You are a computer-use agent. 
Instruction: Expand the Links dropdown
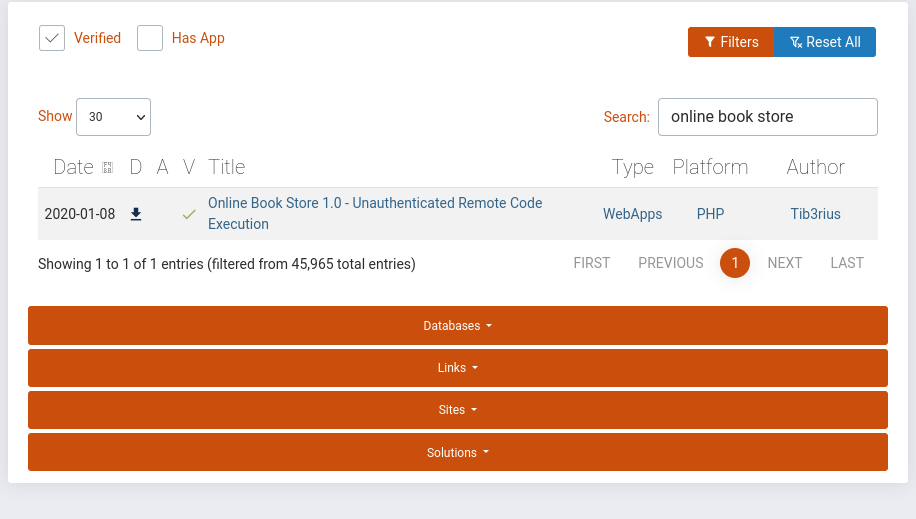(457, 368)
